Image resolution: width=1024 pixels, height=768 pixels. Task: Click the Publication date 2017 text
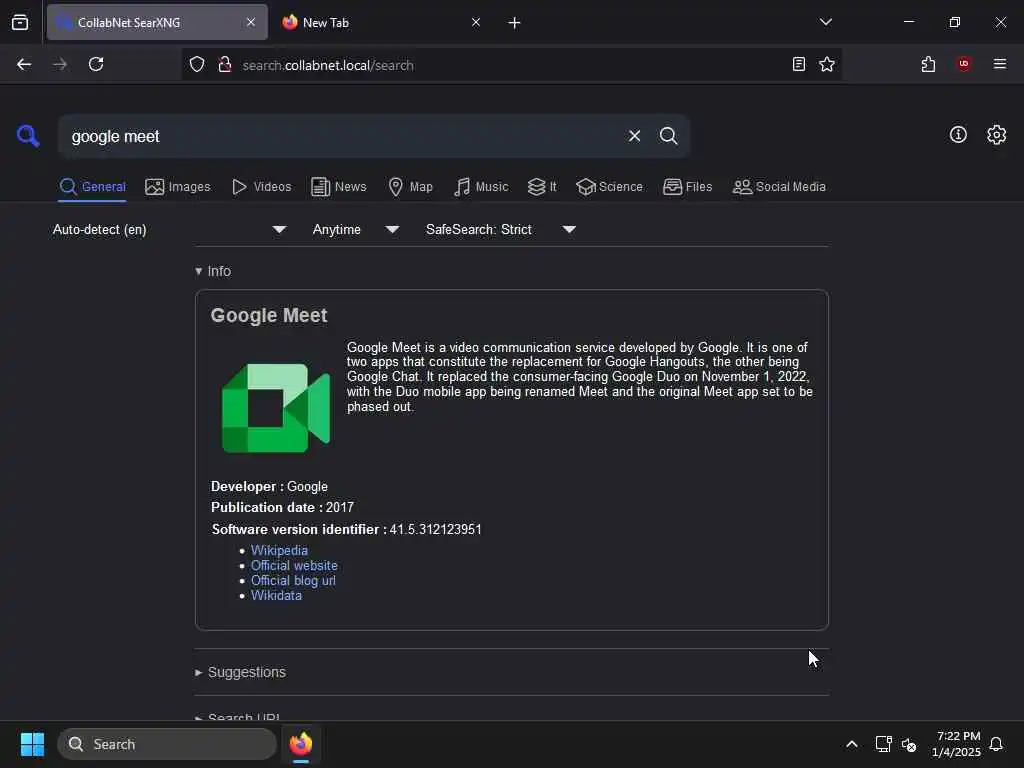282,507
